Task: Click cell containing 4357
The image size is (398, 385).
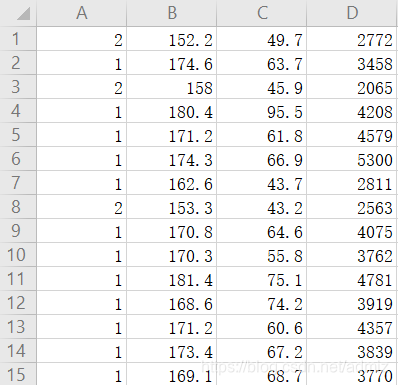Action: [352, 327]
